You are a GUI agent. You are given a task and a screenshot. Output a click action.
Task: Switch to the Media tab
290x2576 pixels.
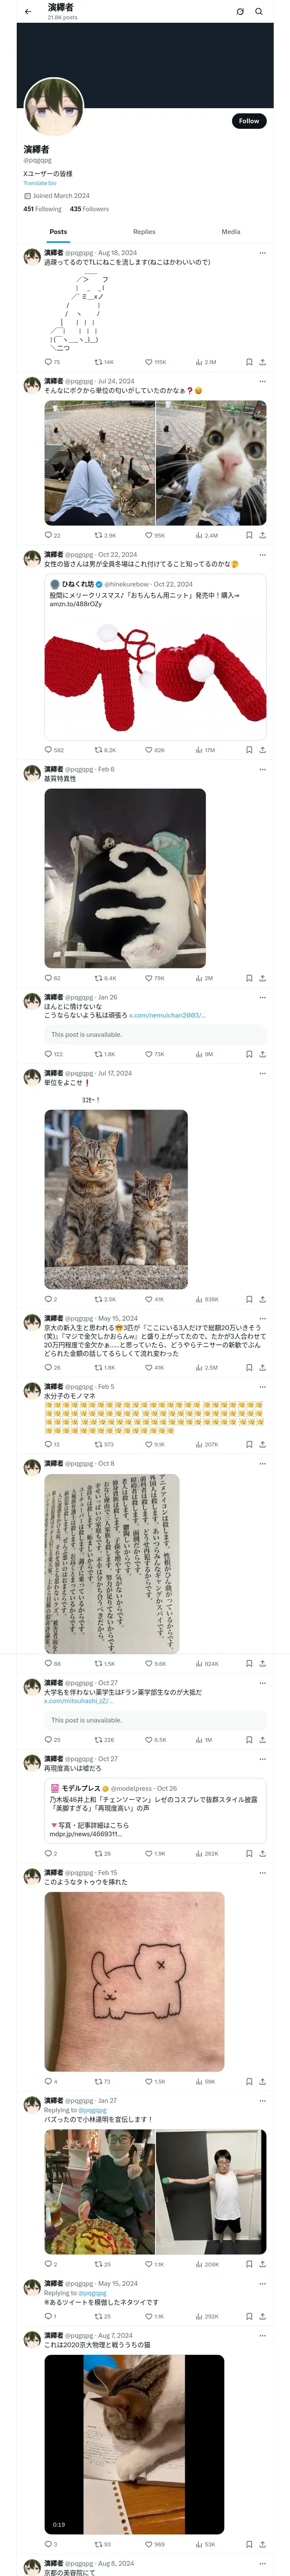[x=231, y=231]
